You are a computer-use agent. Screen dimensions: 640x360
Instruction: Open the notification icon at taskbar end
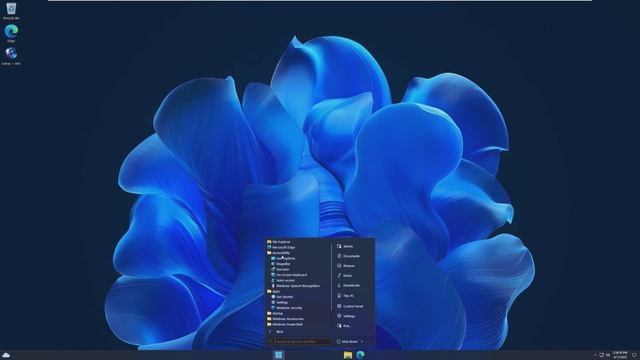(x=635, y=355)
